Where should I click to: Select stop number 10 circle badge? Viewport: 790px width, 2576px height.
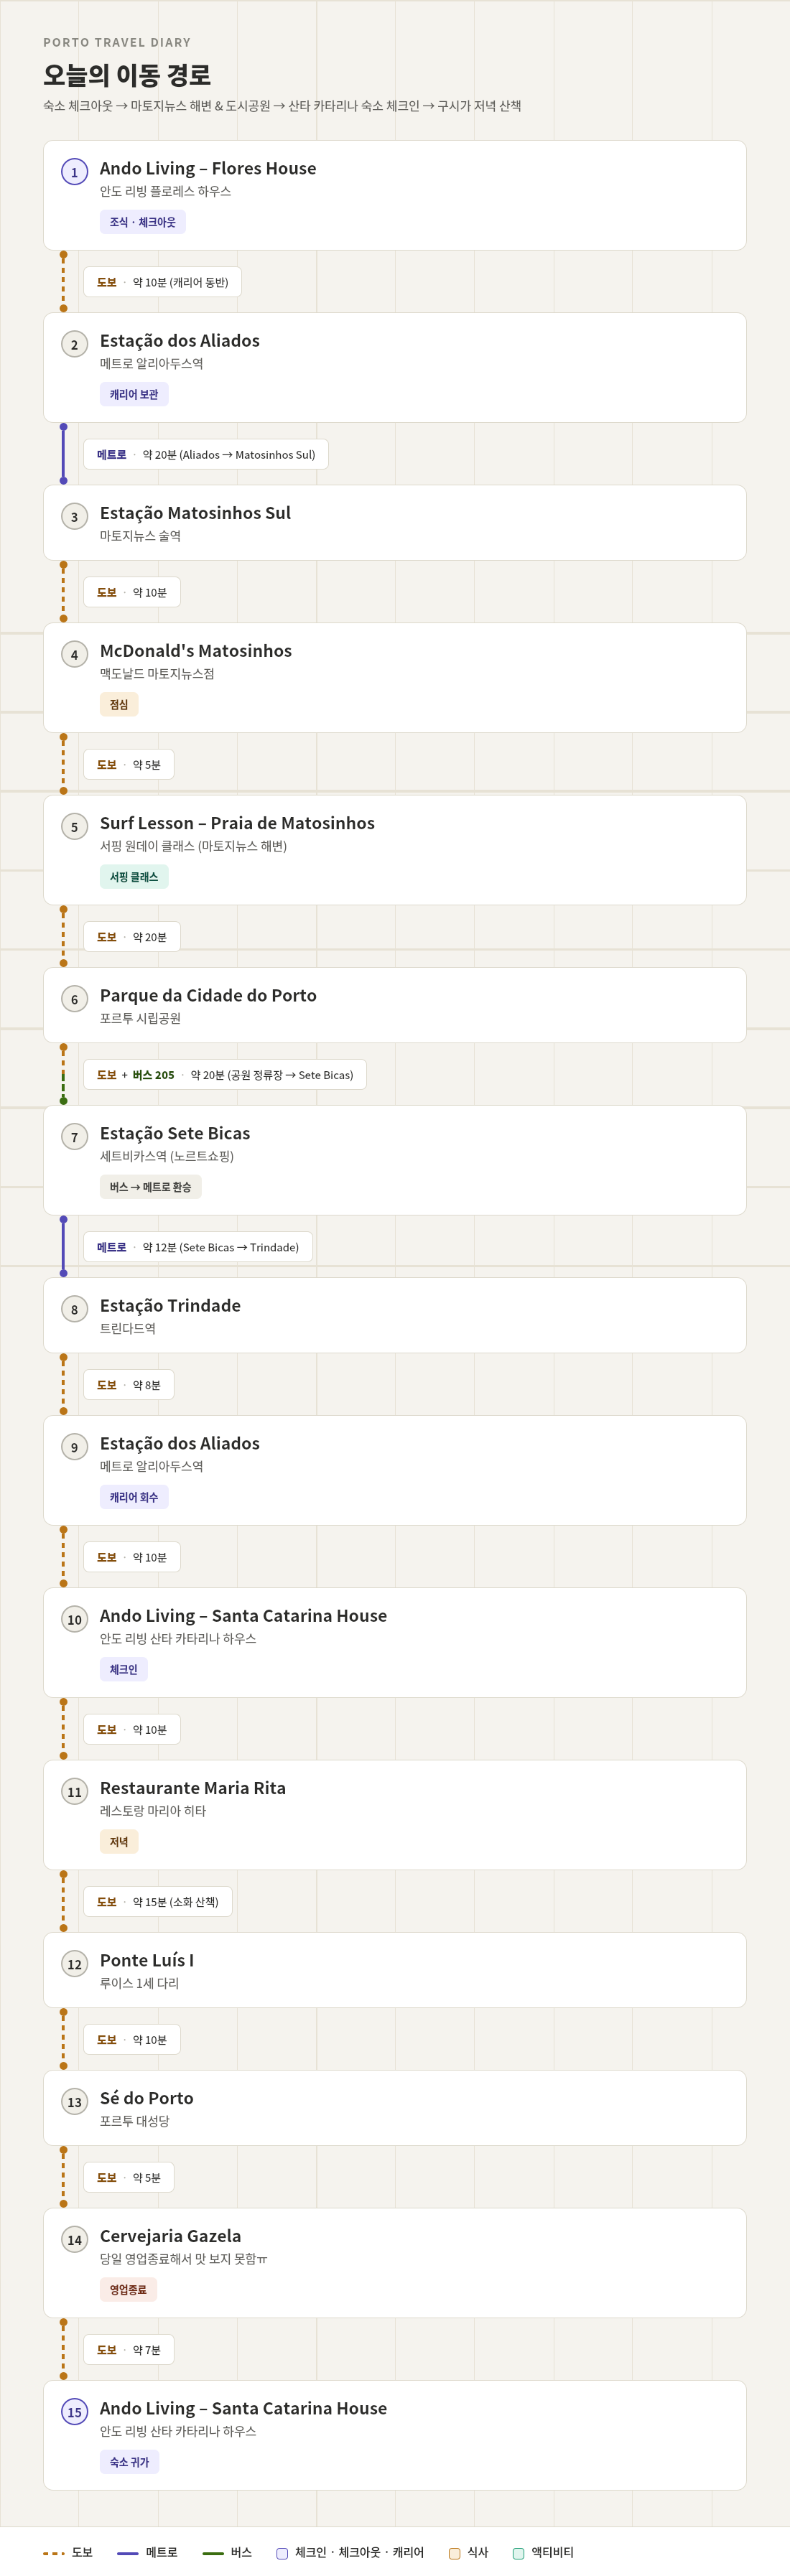pos(74,1619)
